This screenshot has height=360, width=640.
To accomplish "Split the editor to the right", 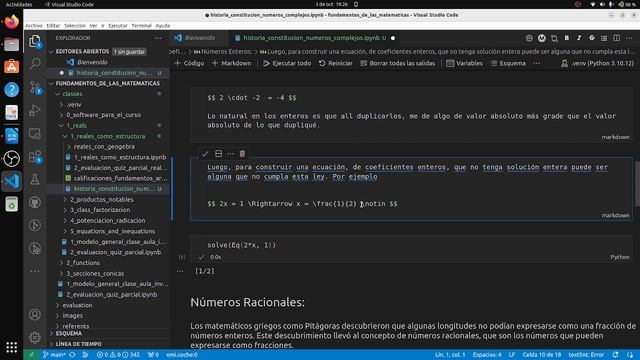I will (616, 38).
